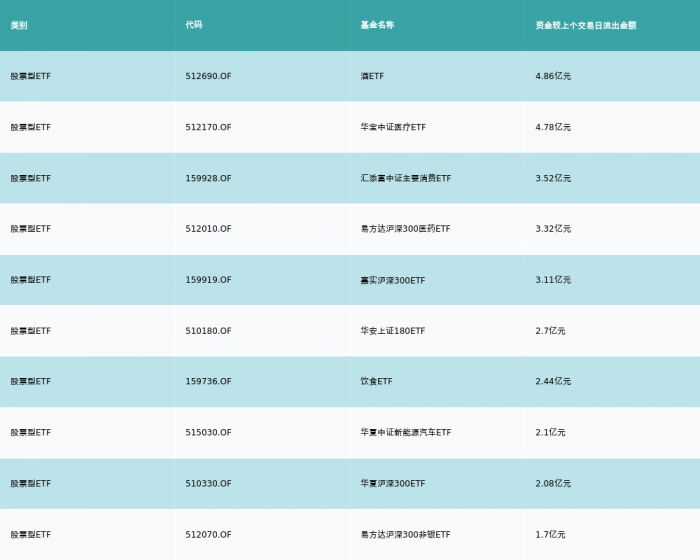The height and width of the screenshot is (560, 700).
Task: Click the 类别 column header
Action: (19, 25)
